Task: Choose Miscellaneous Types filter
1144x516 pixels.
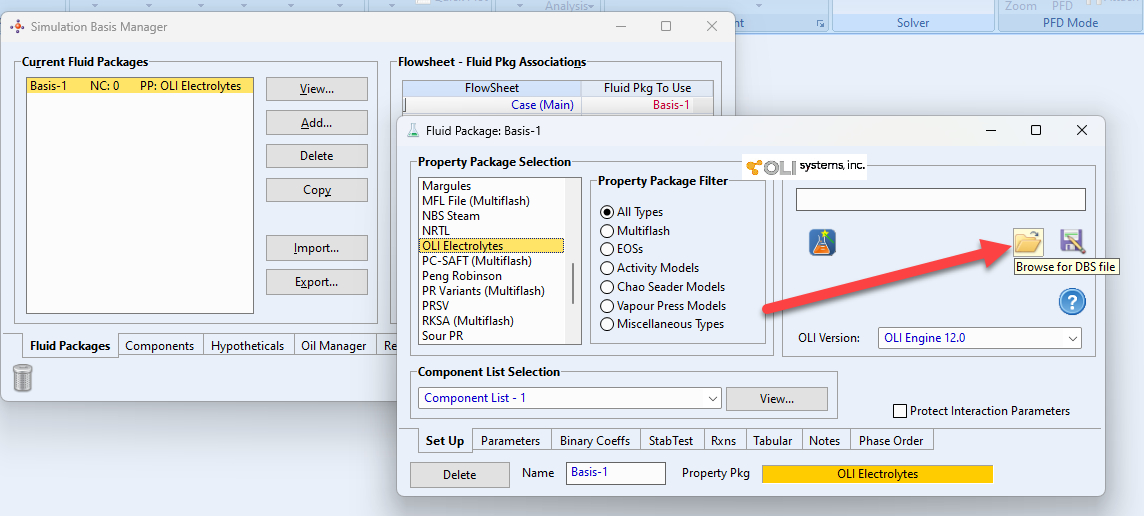Action: pyautogui.click(x=606, y=324)
